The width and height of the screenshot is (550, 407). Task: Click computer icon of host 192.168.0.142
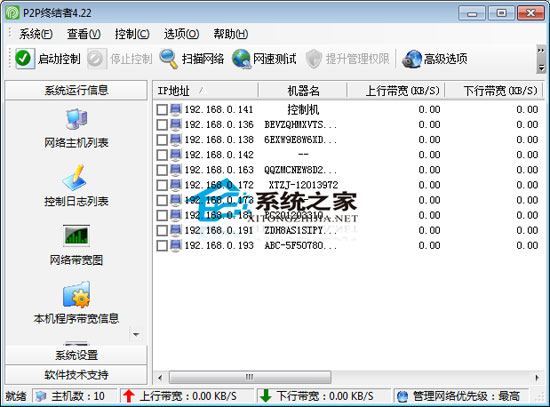pos(175,154)
